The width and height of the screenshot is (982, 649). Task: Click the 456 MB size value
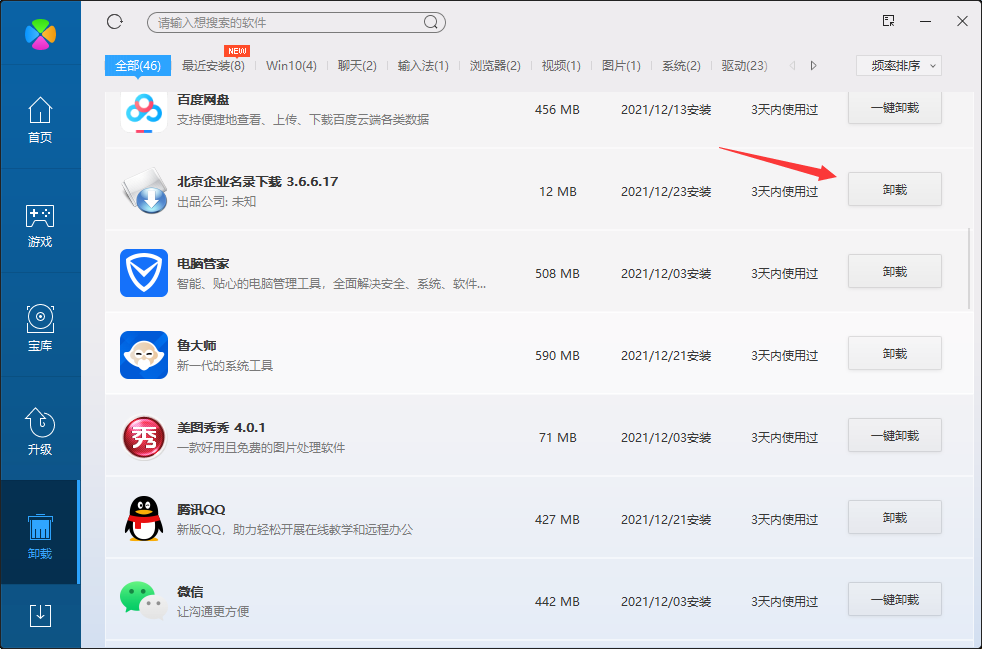(x=557, y=110)
